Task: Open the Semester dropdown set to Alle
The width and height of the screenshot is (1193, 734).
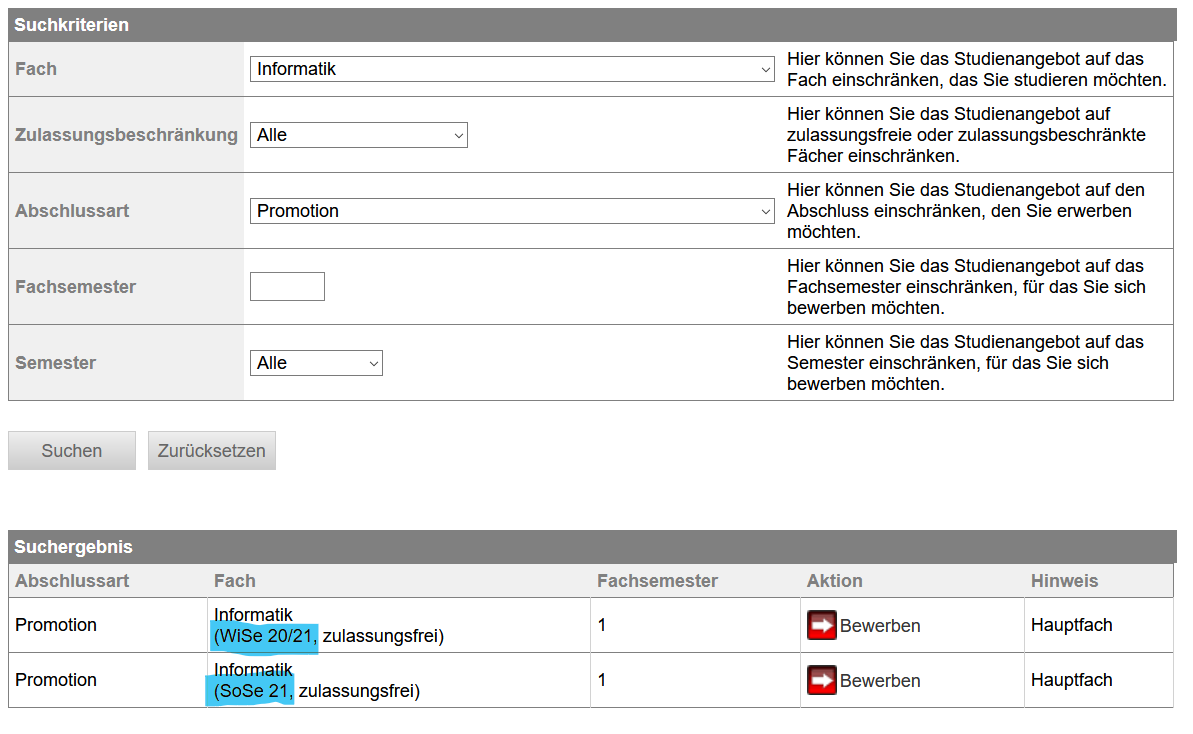Action: [316, 364]
